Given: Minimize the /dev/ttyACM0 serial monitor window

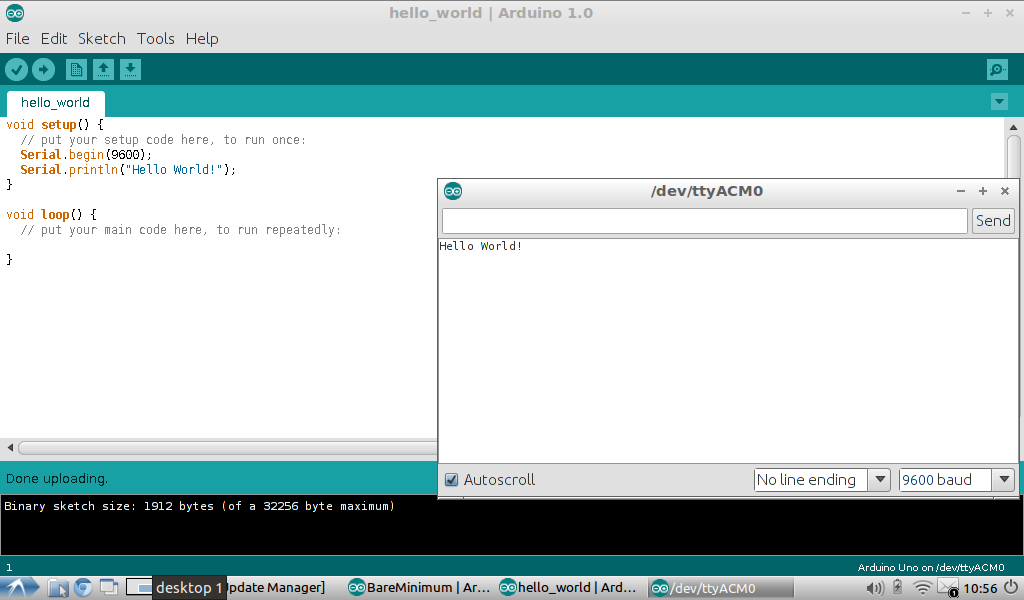Looking at the screenshot, I should 961,191.
